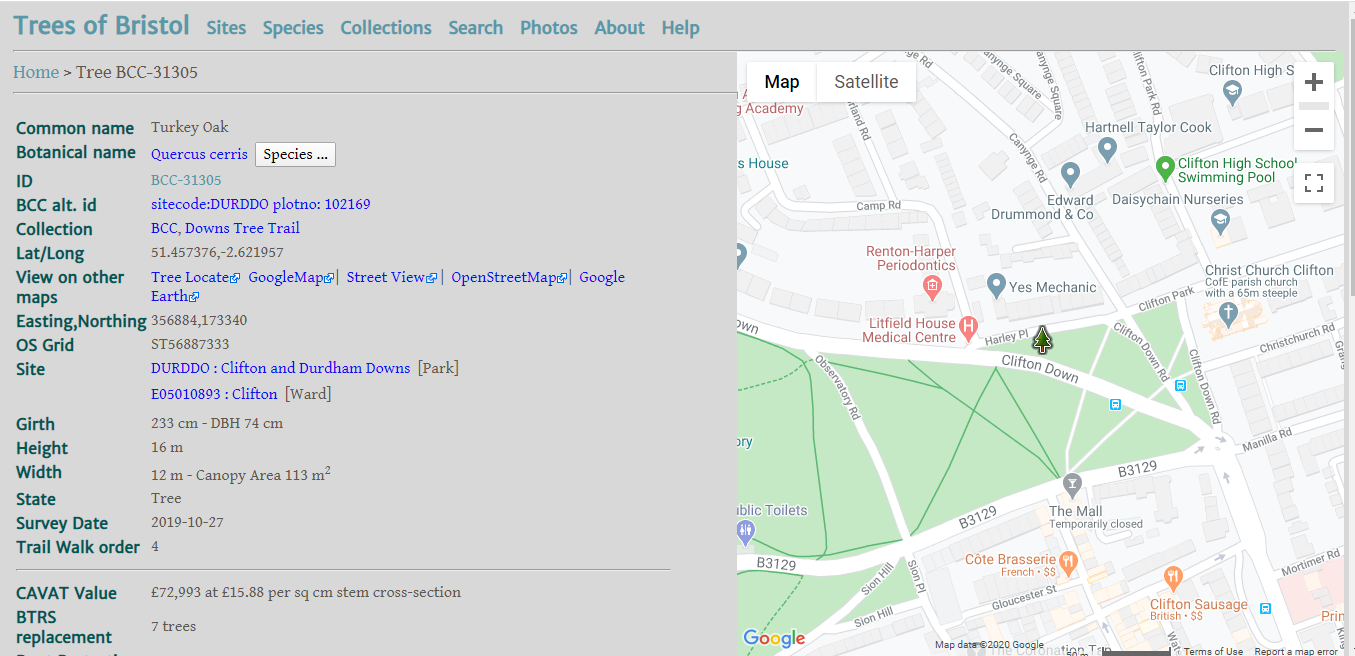Click the Easting,Northing value 356884,173340

point(199,320)
